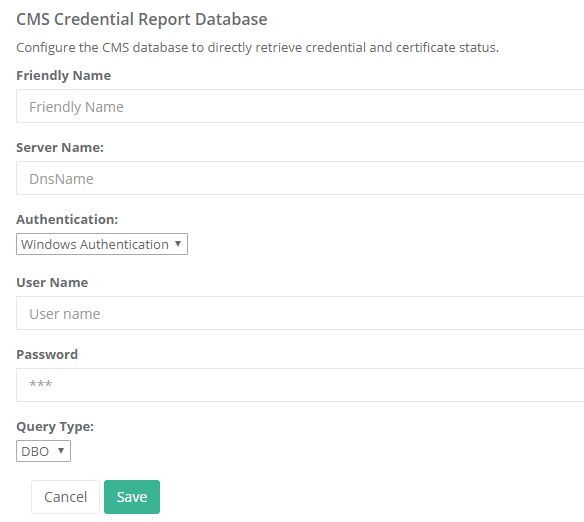
Task: Click the arrow on the Authentication selector
Action: click(178, 244)
